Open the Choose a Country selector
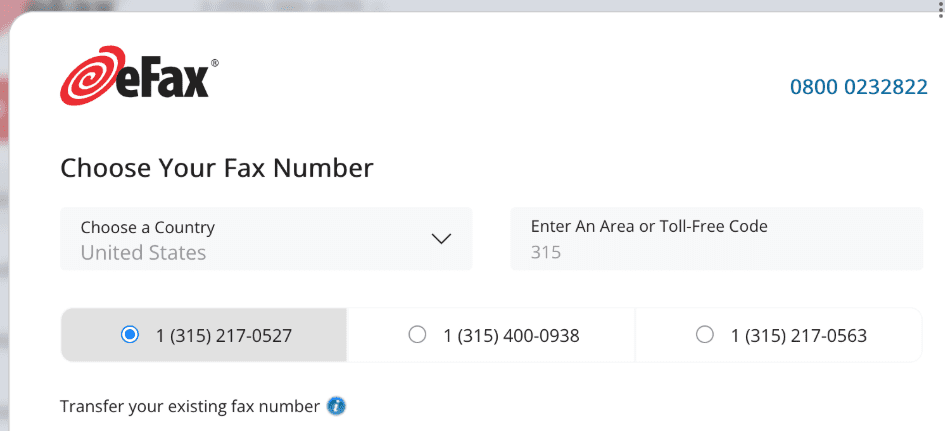 coord(266,239)
